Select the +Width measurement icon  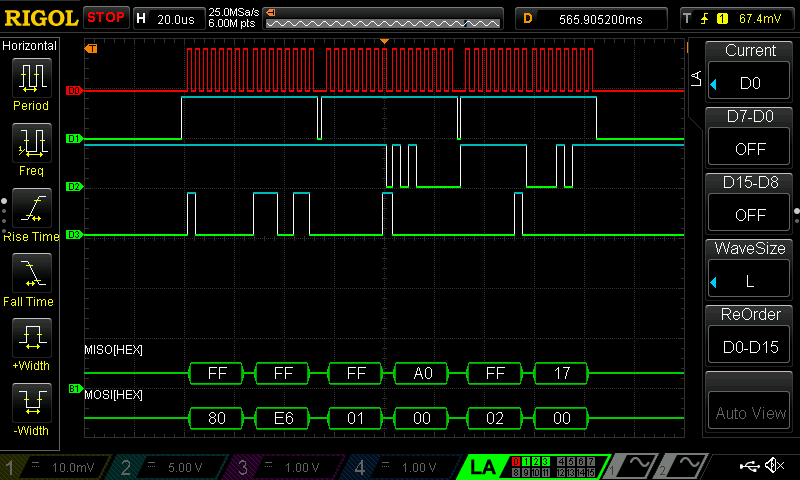pos(31,338)
